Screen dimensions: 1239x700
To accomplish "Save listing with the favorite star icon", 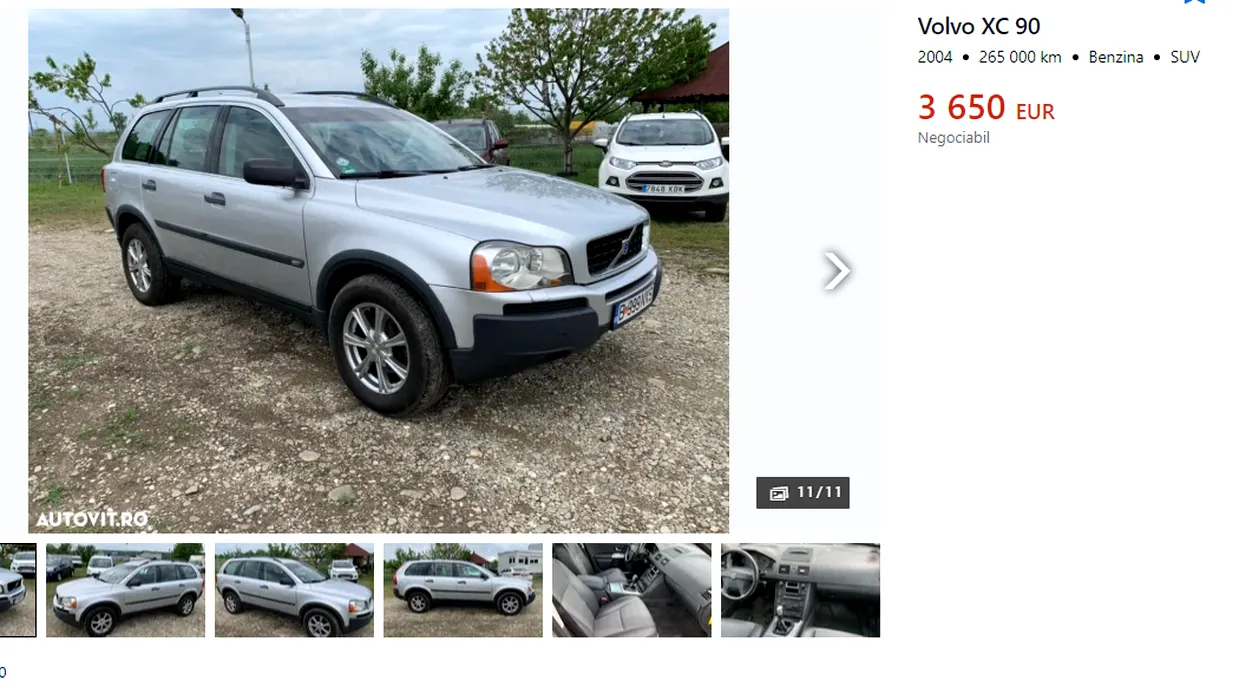I will coord(1195,2).
